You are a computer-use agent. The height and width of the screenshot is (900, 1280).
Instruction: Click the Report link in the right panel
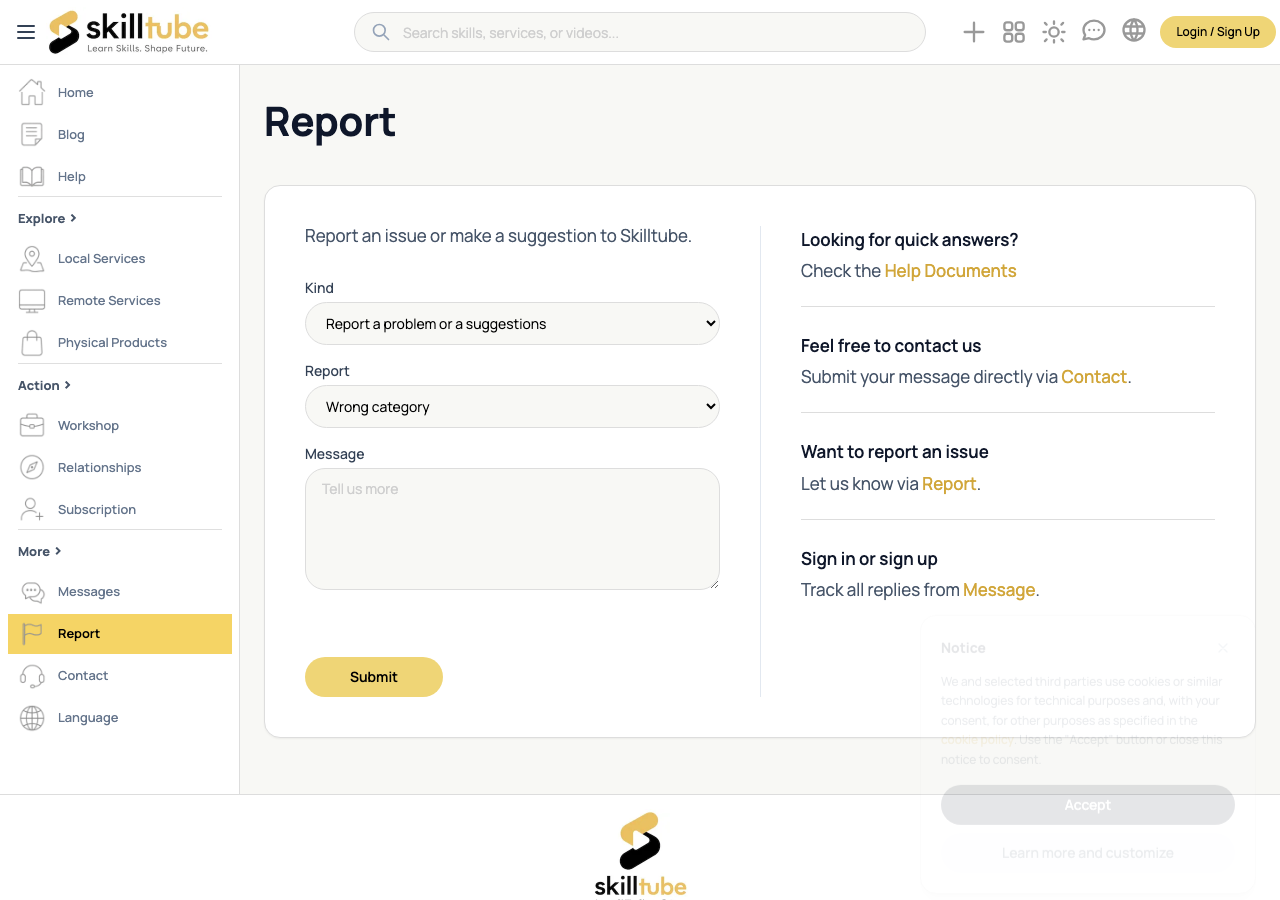[949, 484]
